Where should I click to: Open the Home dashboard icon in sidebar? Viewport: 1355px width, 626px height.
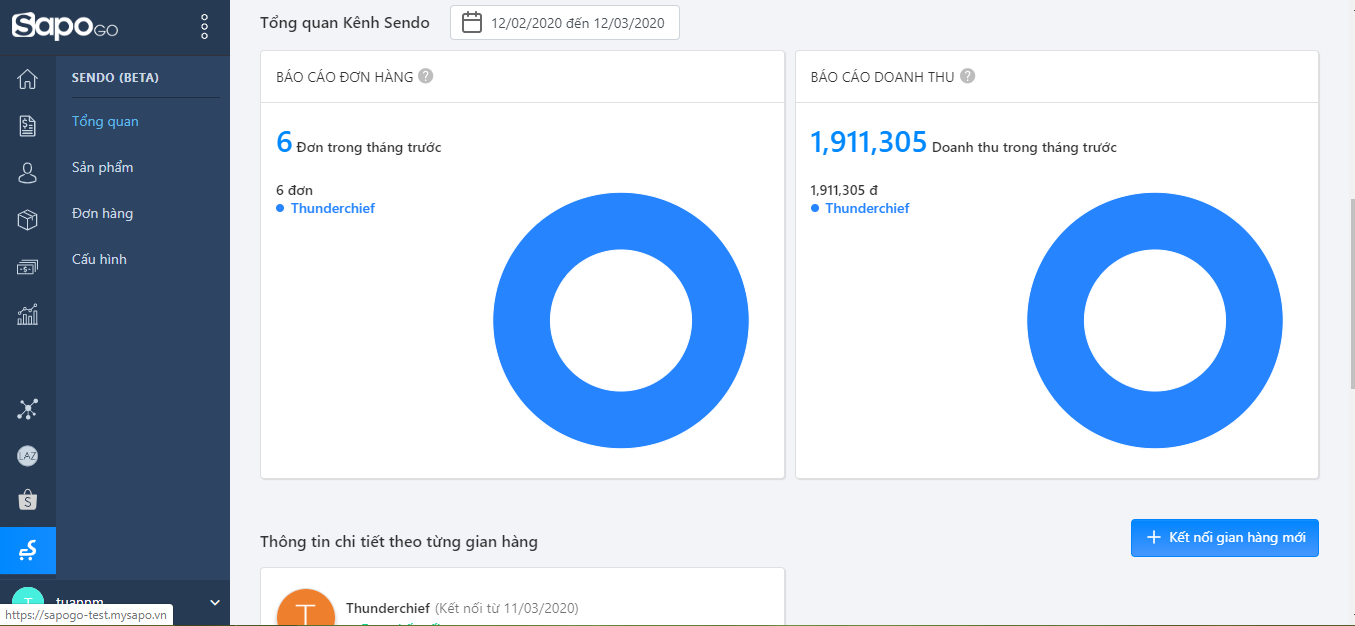coord(28,79)
